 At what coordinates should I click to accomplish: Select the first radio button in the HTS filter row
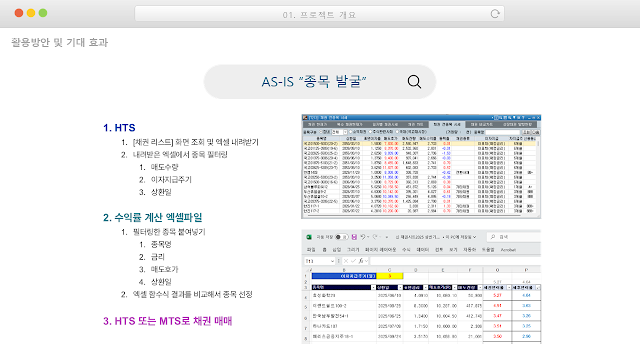(x=320, y=132)
